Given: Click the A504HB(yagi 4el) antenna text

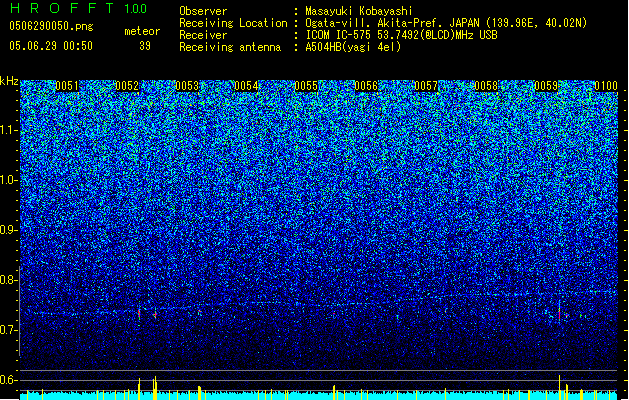Looking at the screenshot, I should pos(353,47).
